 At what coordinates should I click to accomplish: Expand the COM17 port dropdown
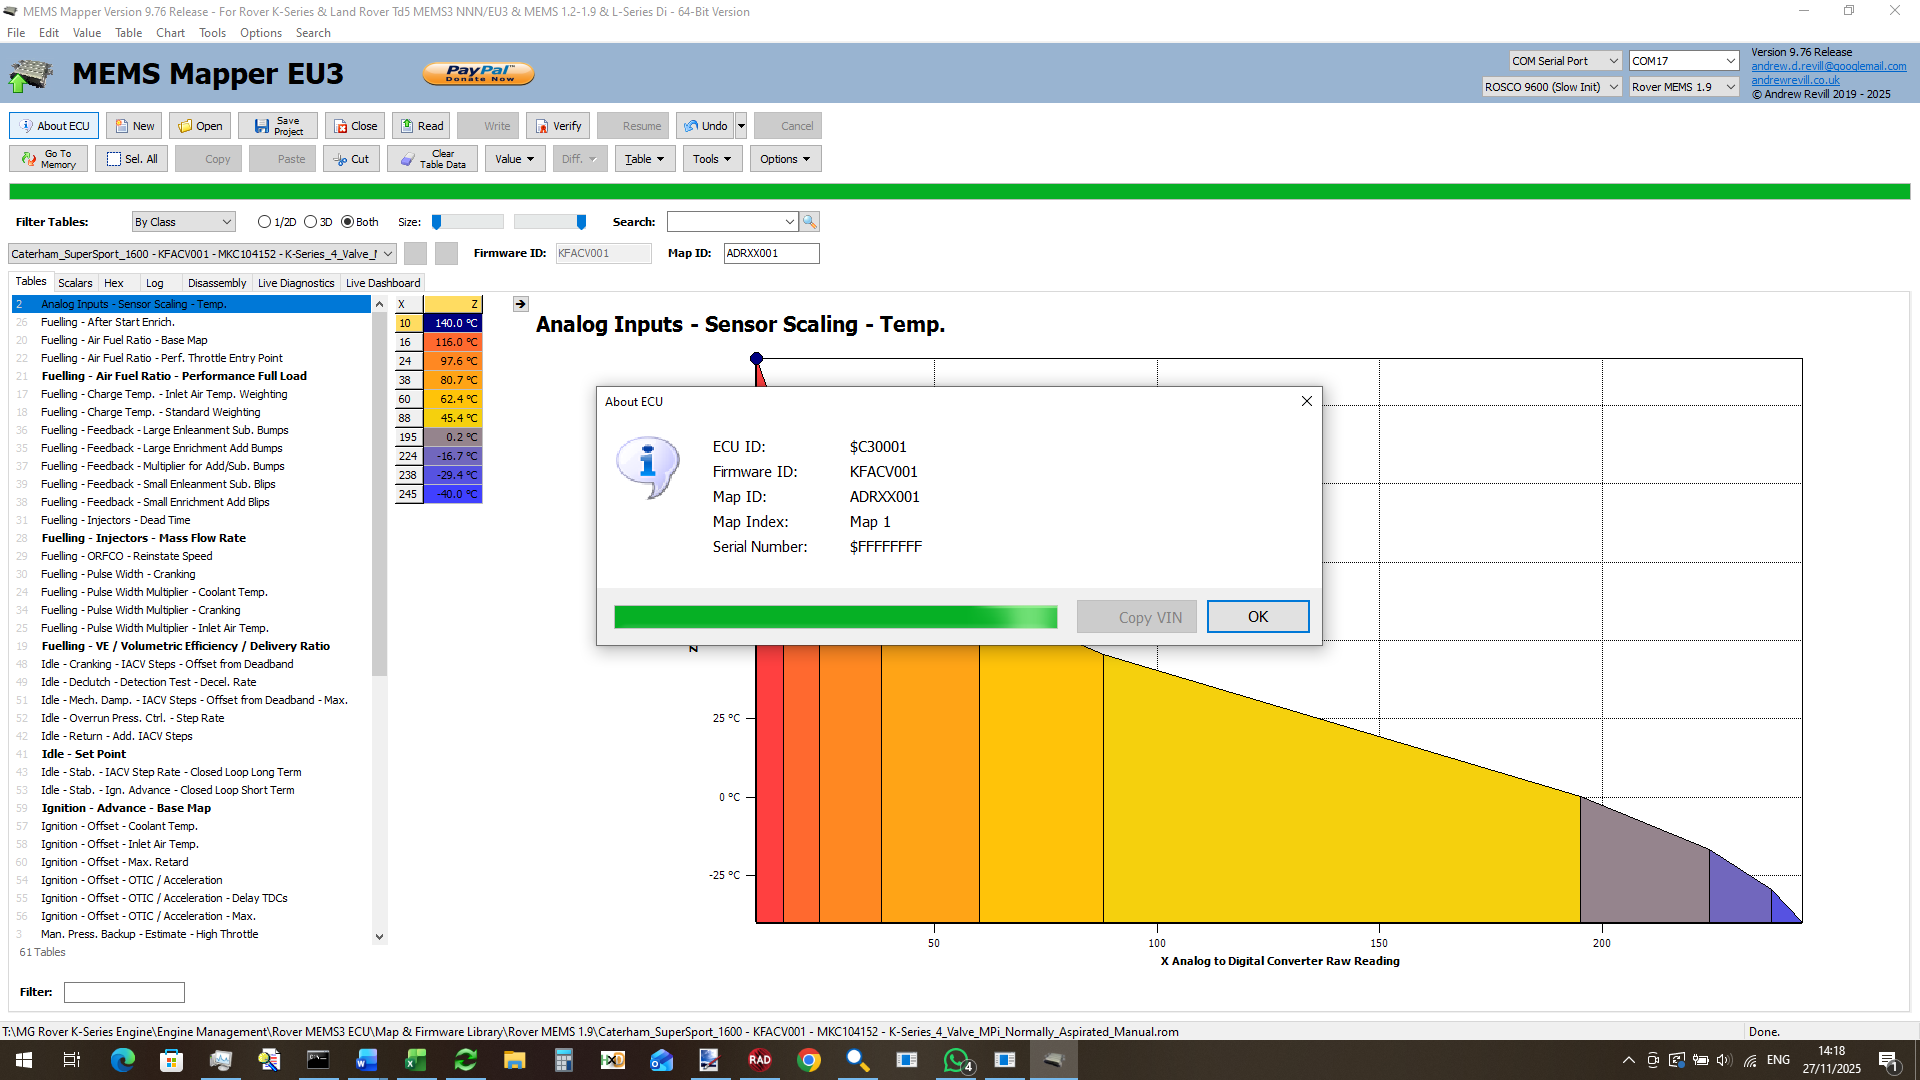[1730, 61]
